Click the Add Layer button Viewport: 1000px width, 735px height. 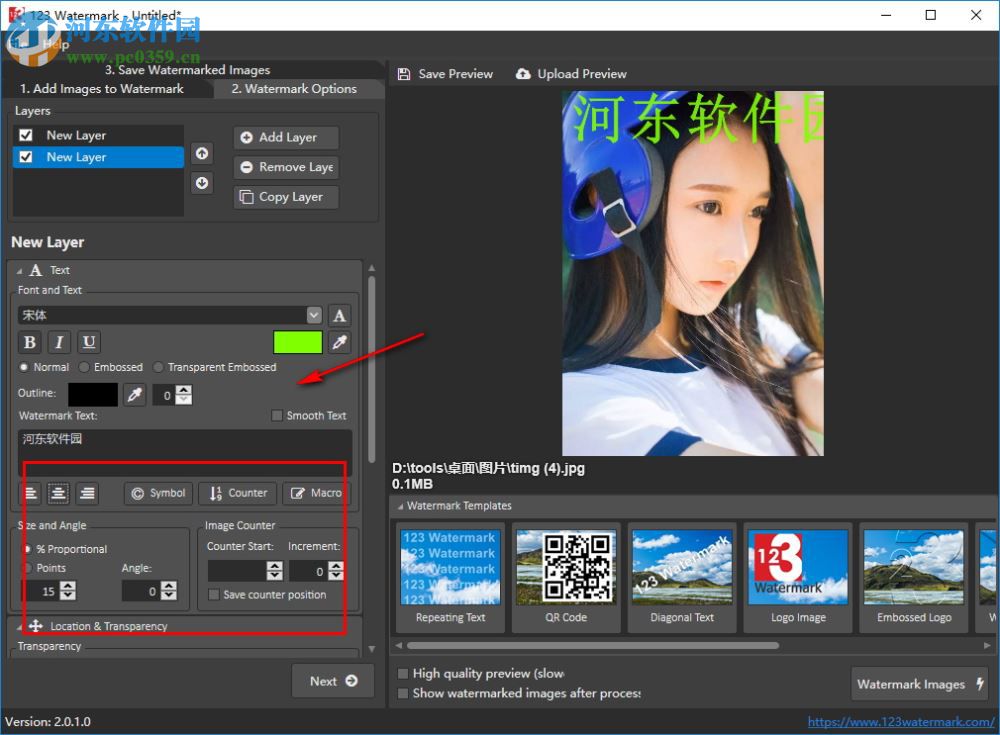[x=286, y=137]
